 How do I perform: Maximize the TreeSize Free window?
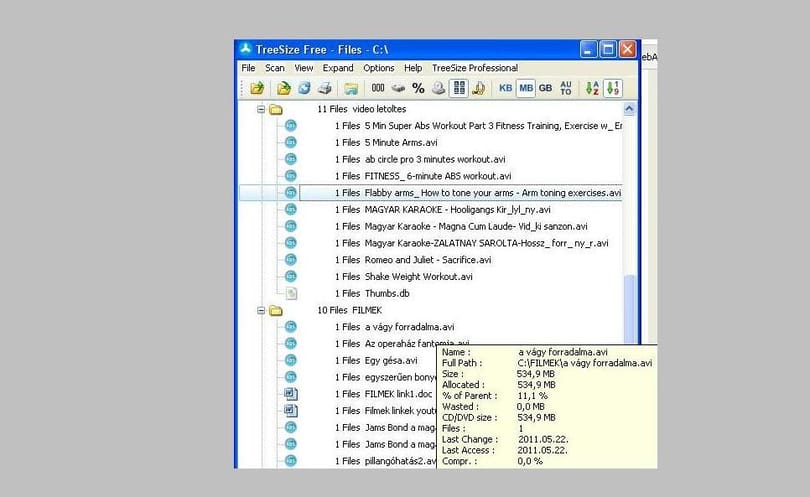coord(608,50)
